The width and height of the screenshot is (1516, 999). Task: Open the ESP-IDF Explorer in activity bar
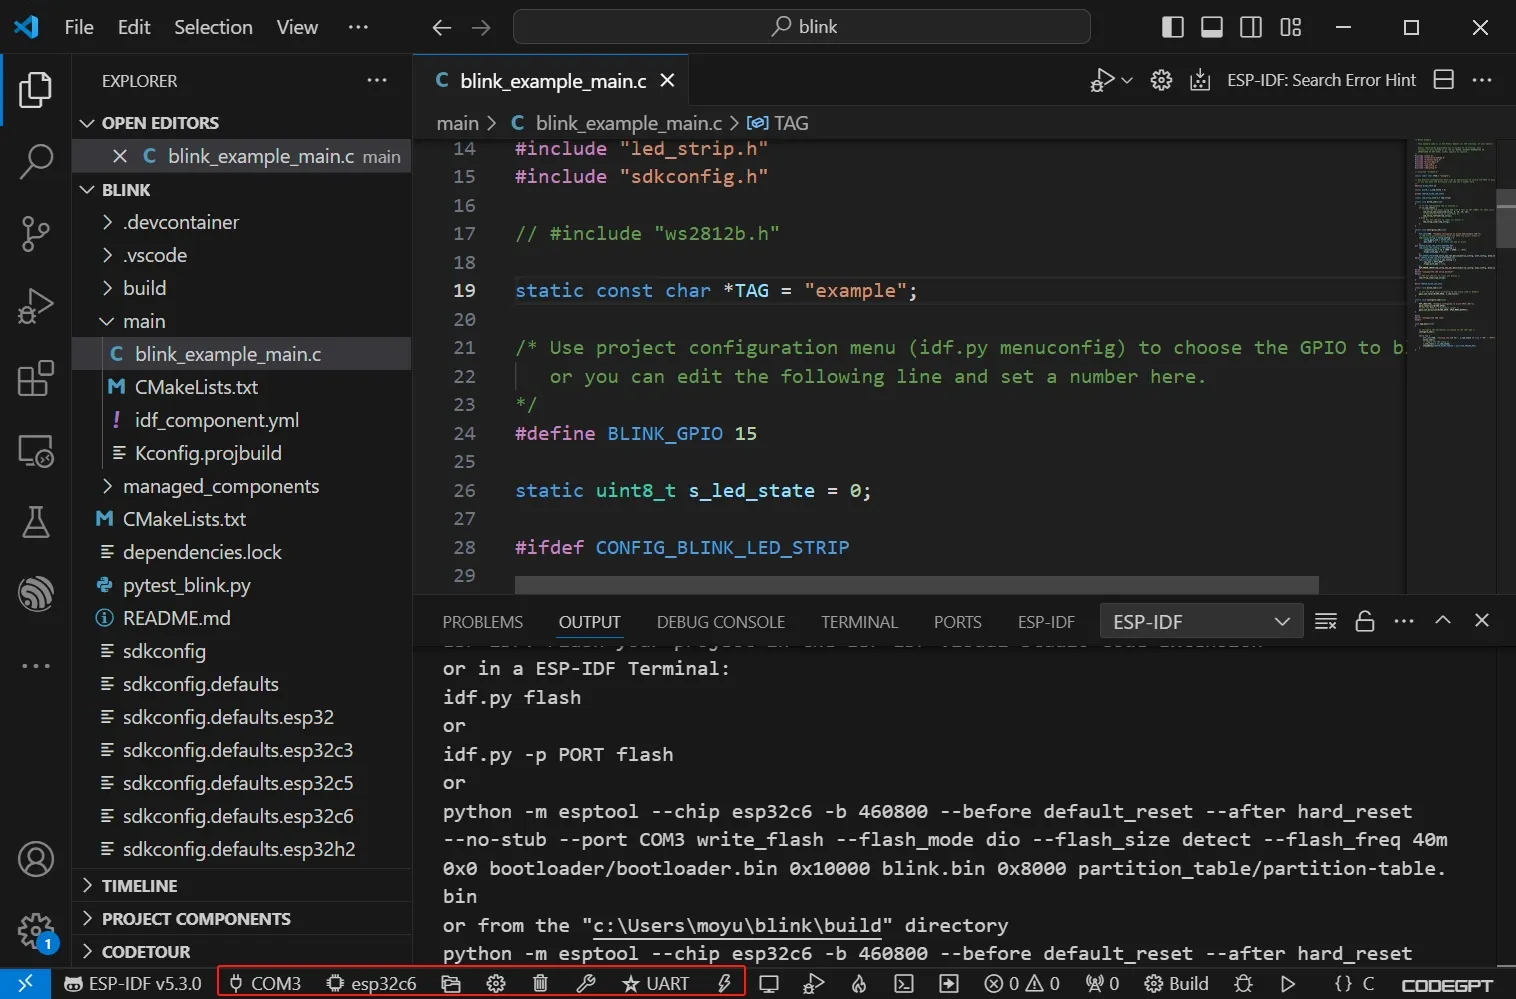click(x=35, y=593)
